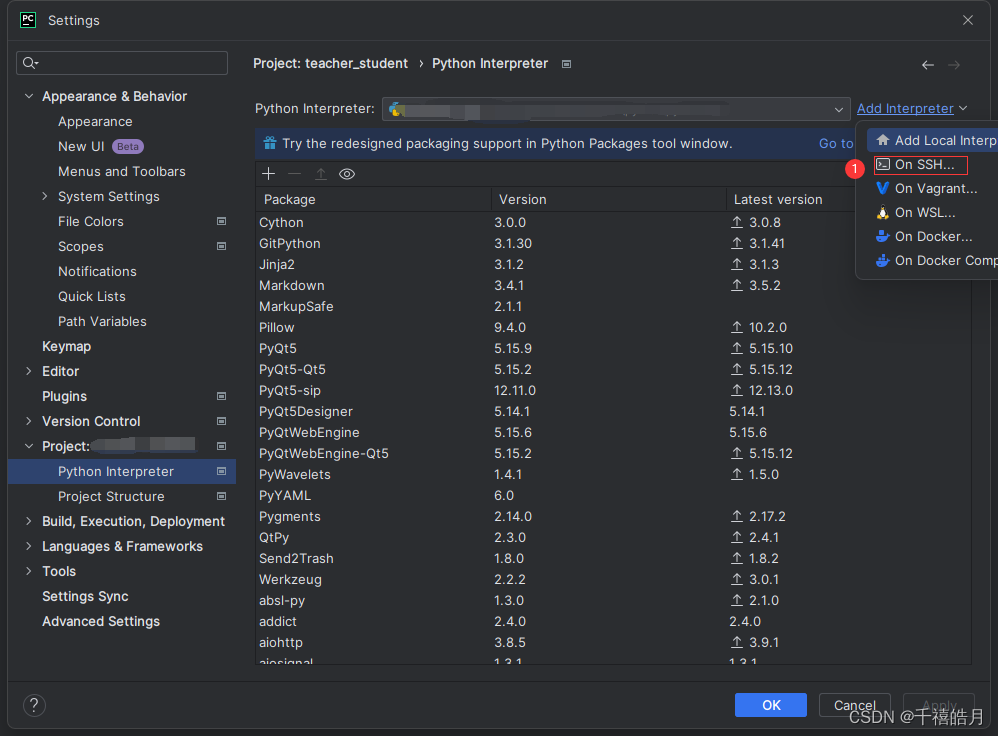Open the Appearance settings page
Image resolution: width=998 pixels, height=736 pixels.
pos(95,122)
